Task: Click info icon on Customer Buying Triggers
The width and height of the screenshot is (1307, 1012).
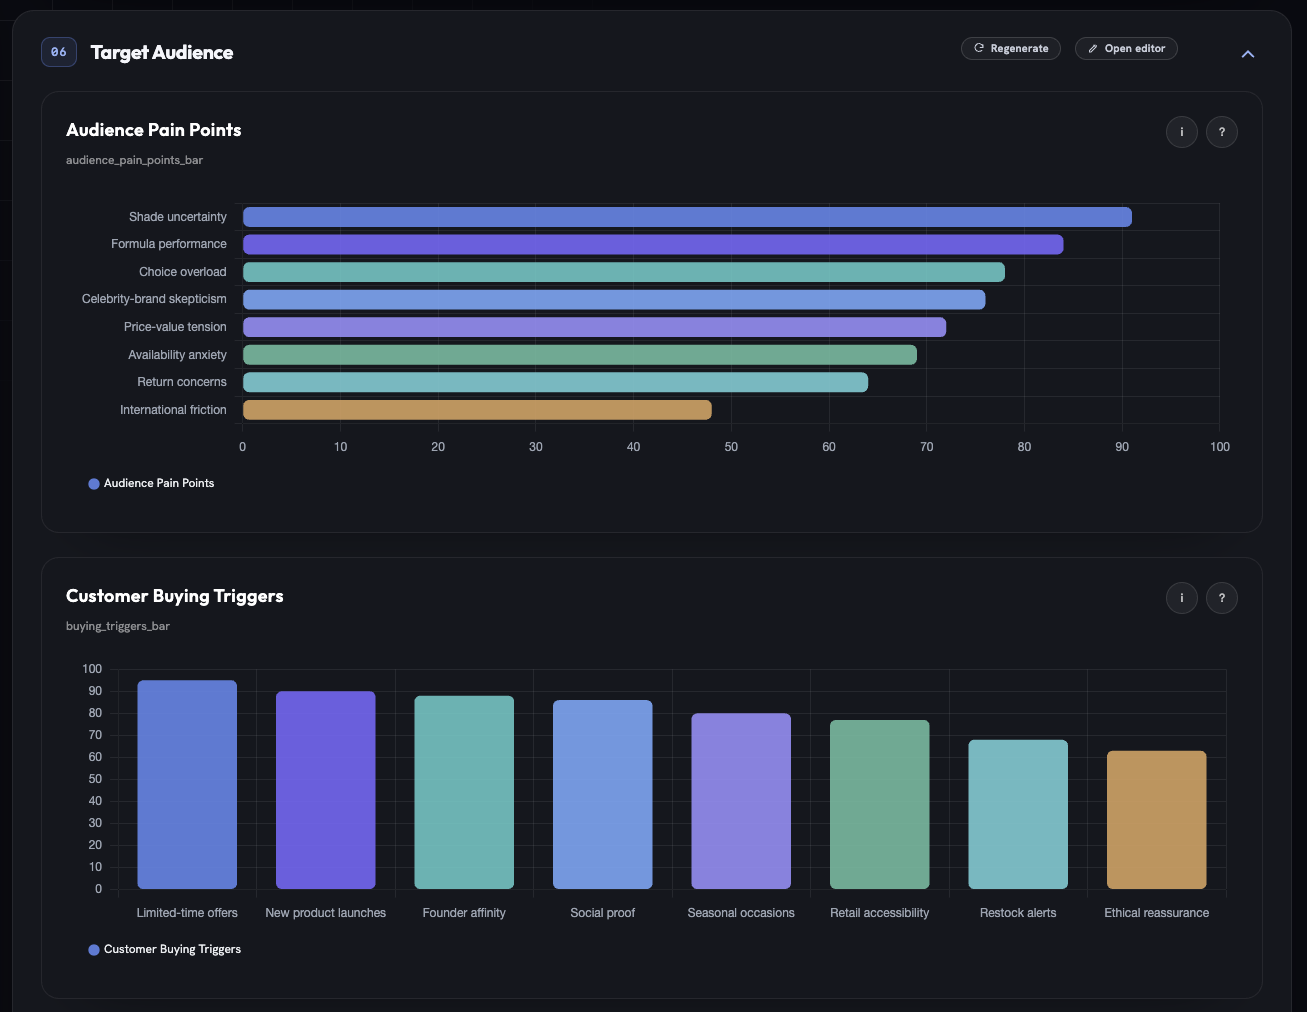Action: pyautogui.click(x=1181, y=598)
